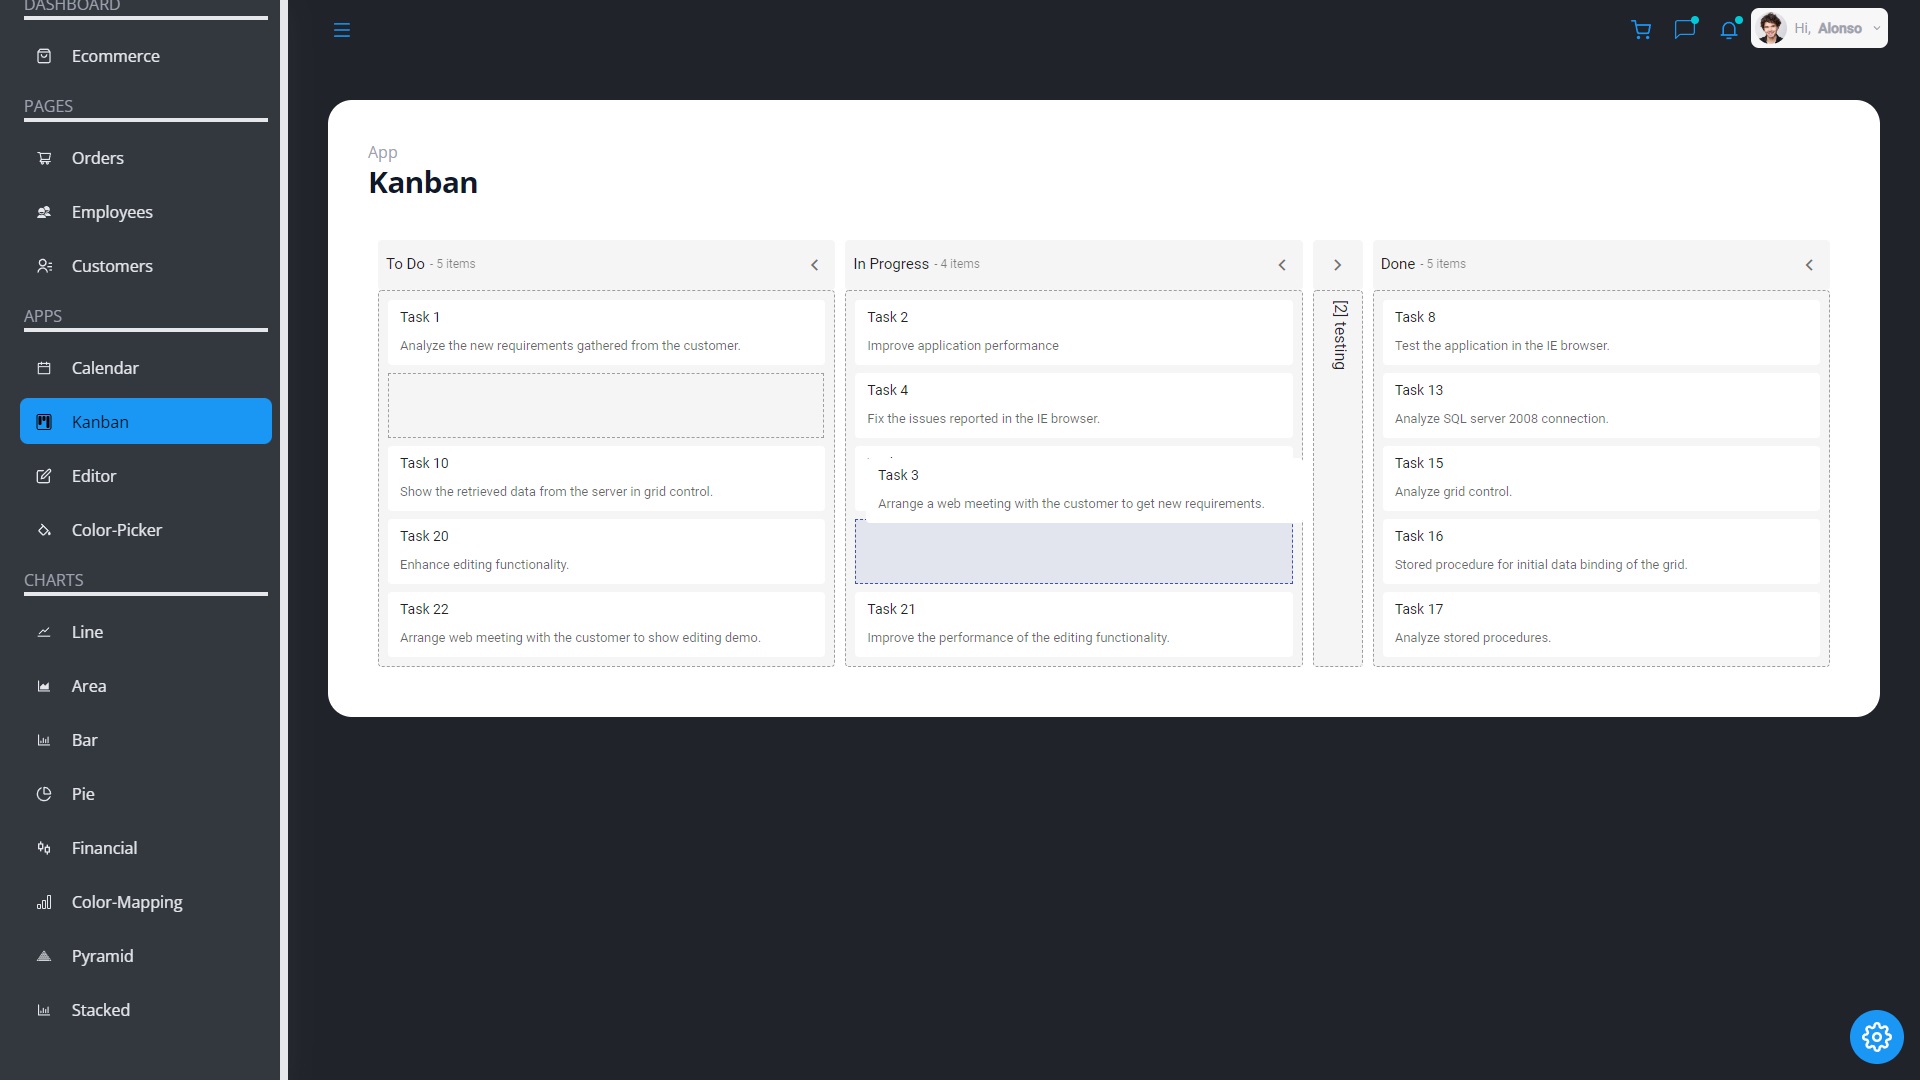Open the Stacked chart page
The image size is (1920, 1080).
tap(100, 1010)
